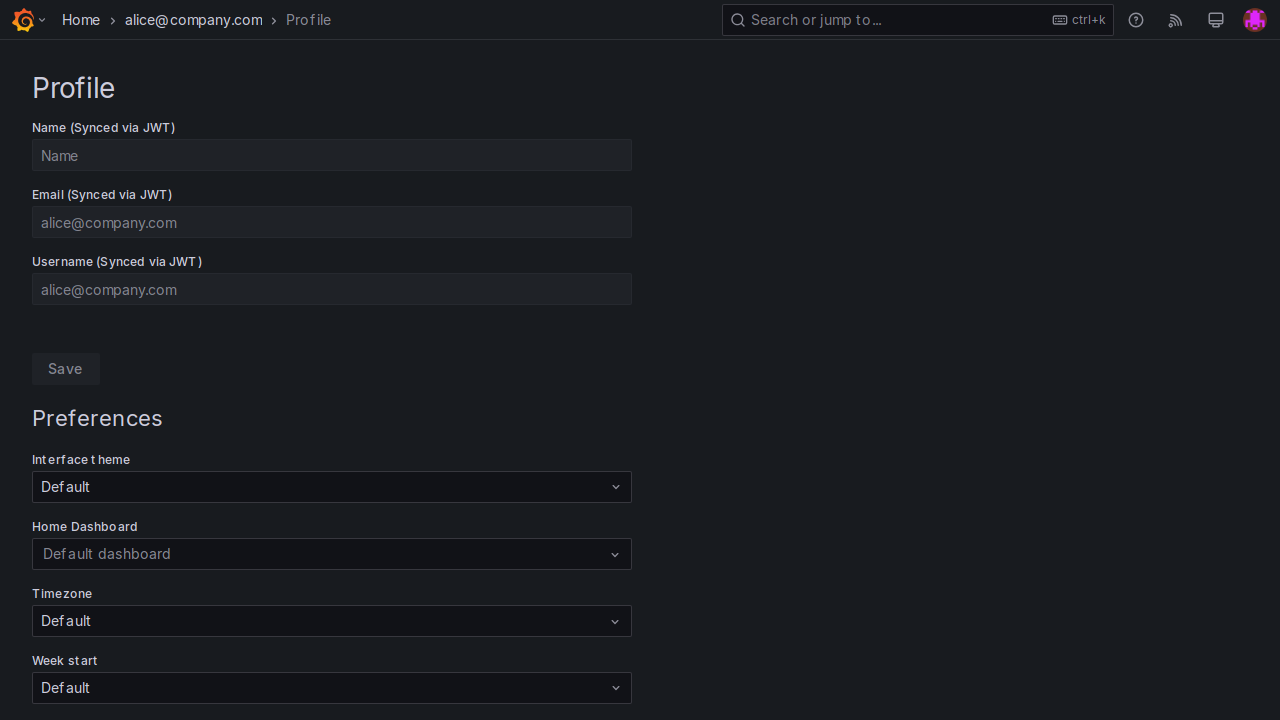Screen dimensions: 1280x720
Task: Open the News RSS feed icon
Action: tap(1176, 20)
